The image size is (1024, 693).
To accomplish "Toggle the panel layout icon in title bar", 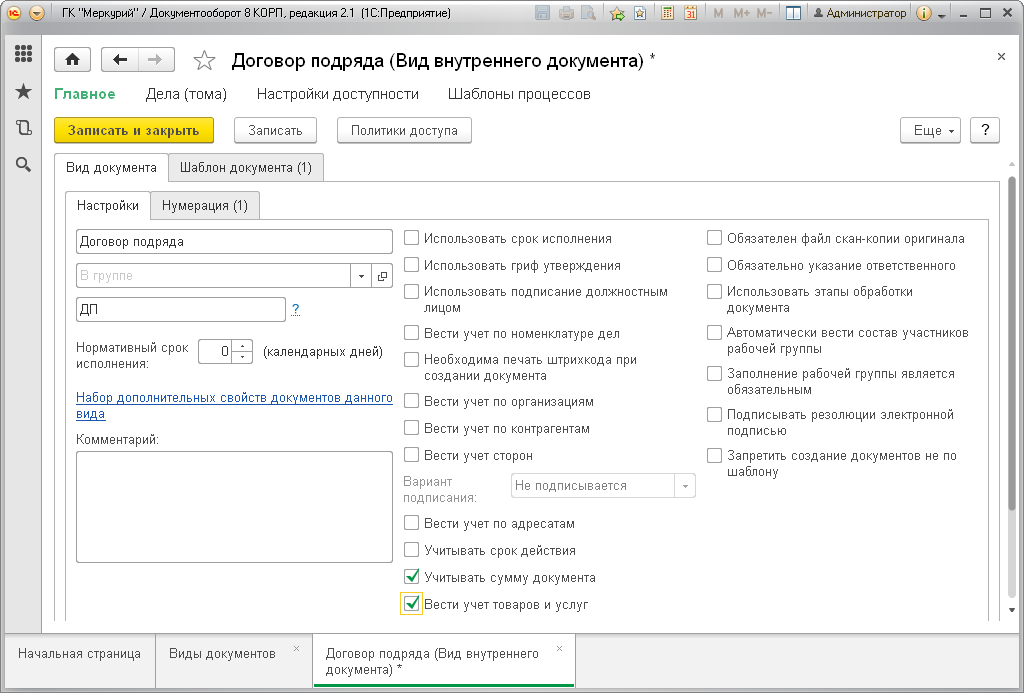I will click(x=793, y=13).
